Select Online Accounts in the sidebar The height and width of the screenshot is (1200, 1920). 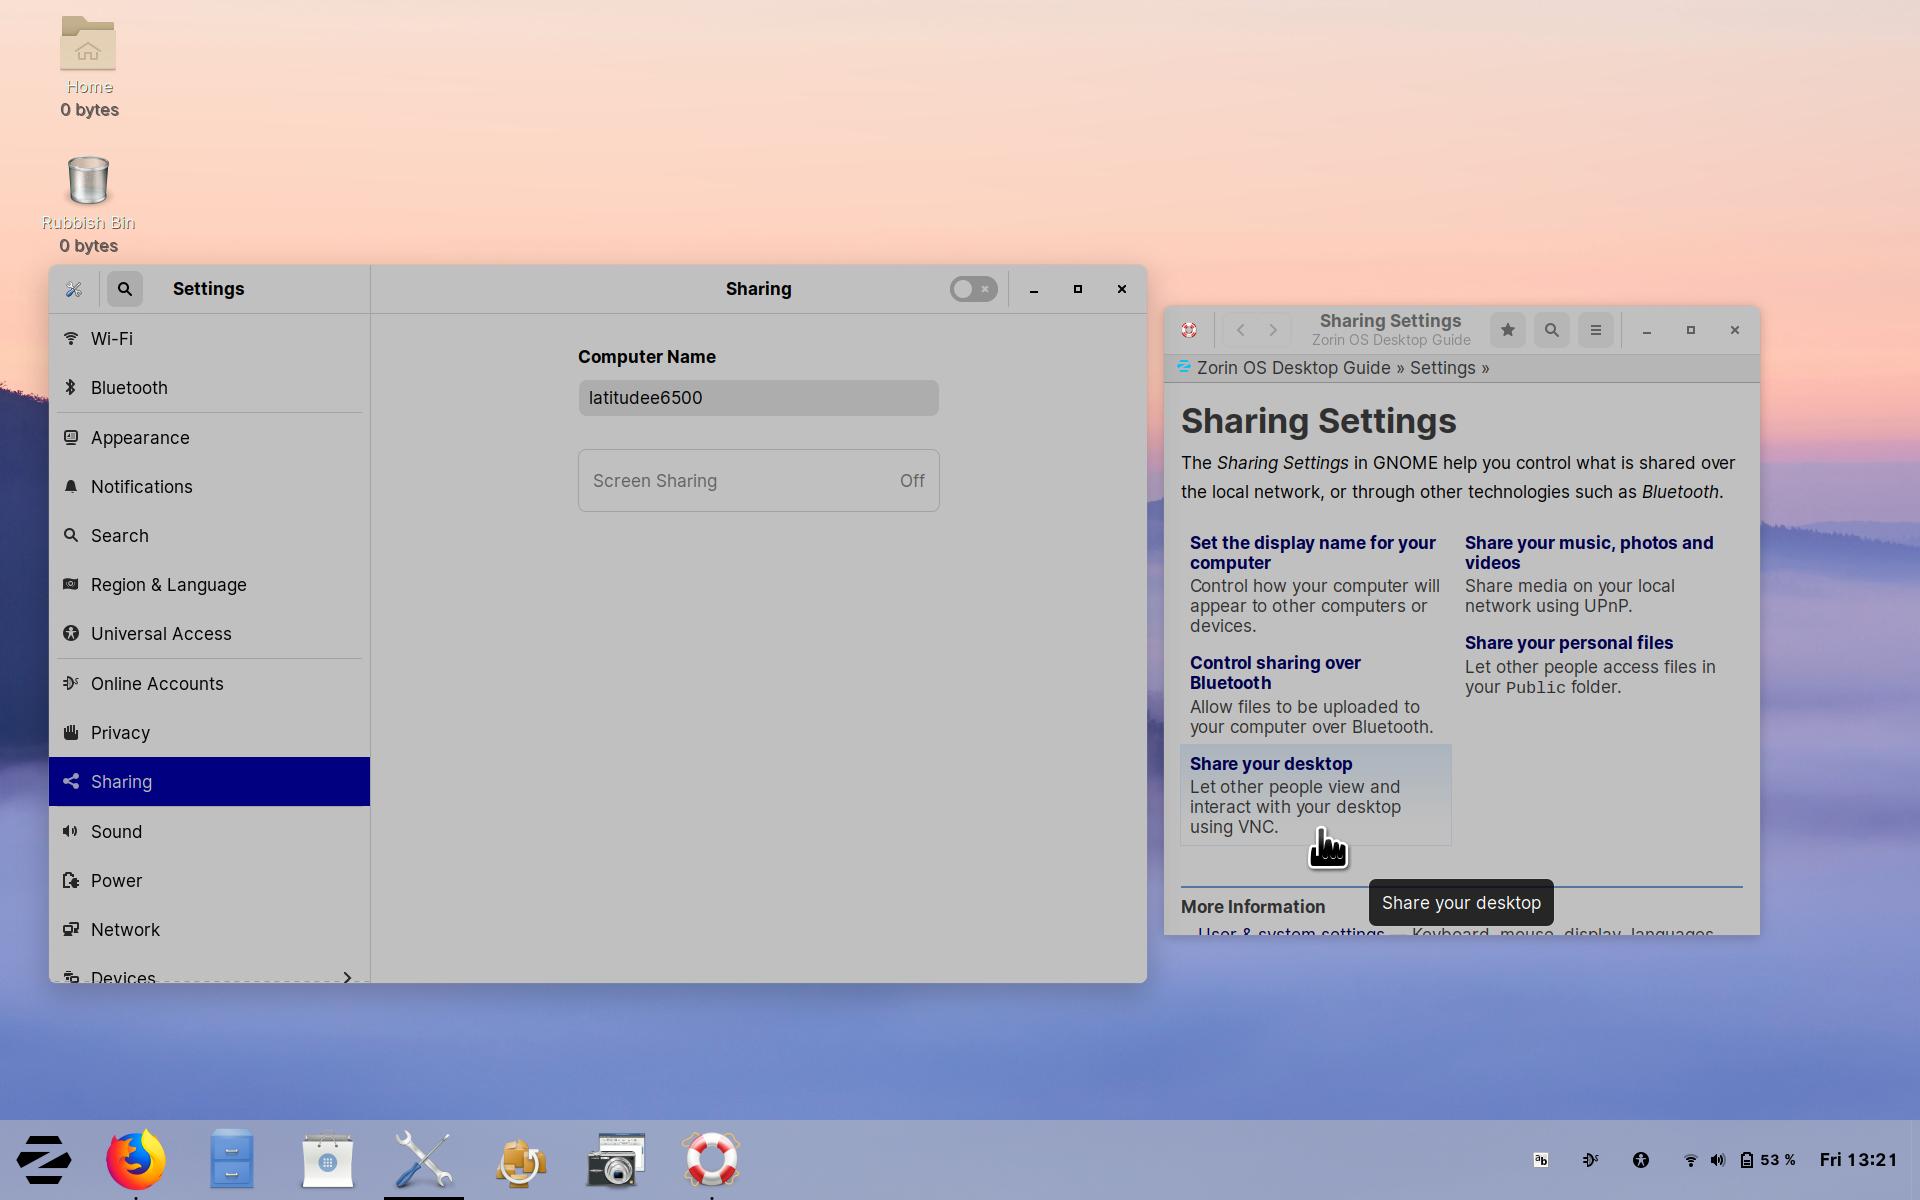[x=157, y=684]
